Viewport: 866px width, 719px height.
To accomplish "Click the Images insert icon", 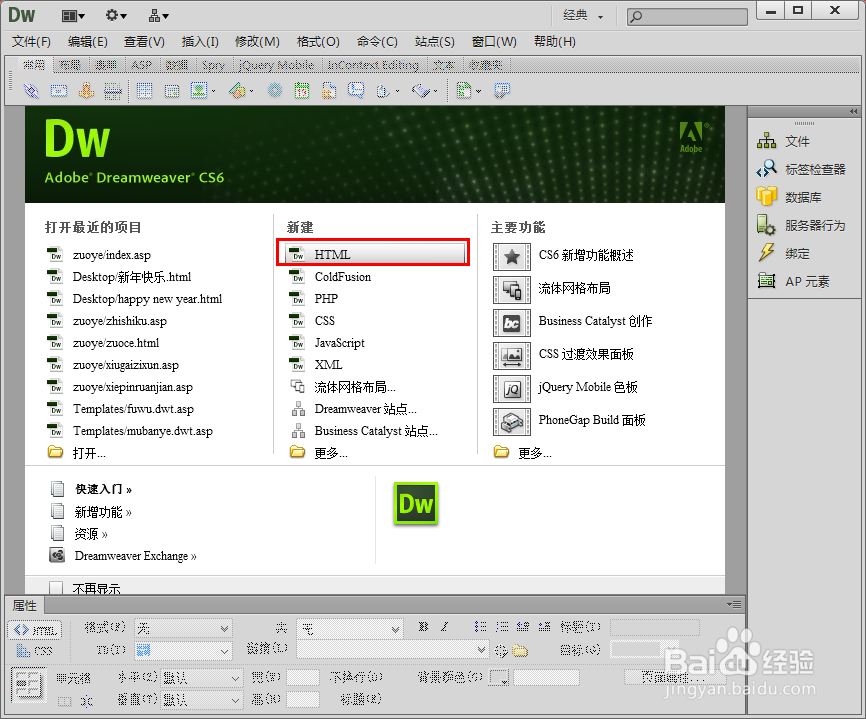I will pyautogui.click(x=199, y=90).
